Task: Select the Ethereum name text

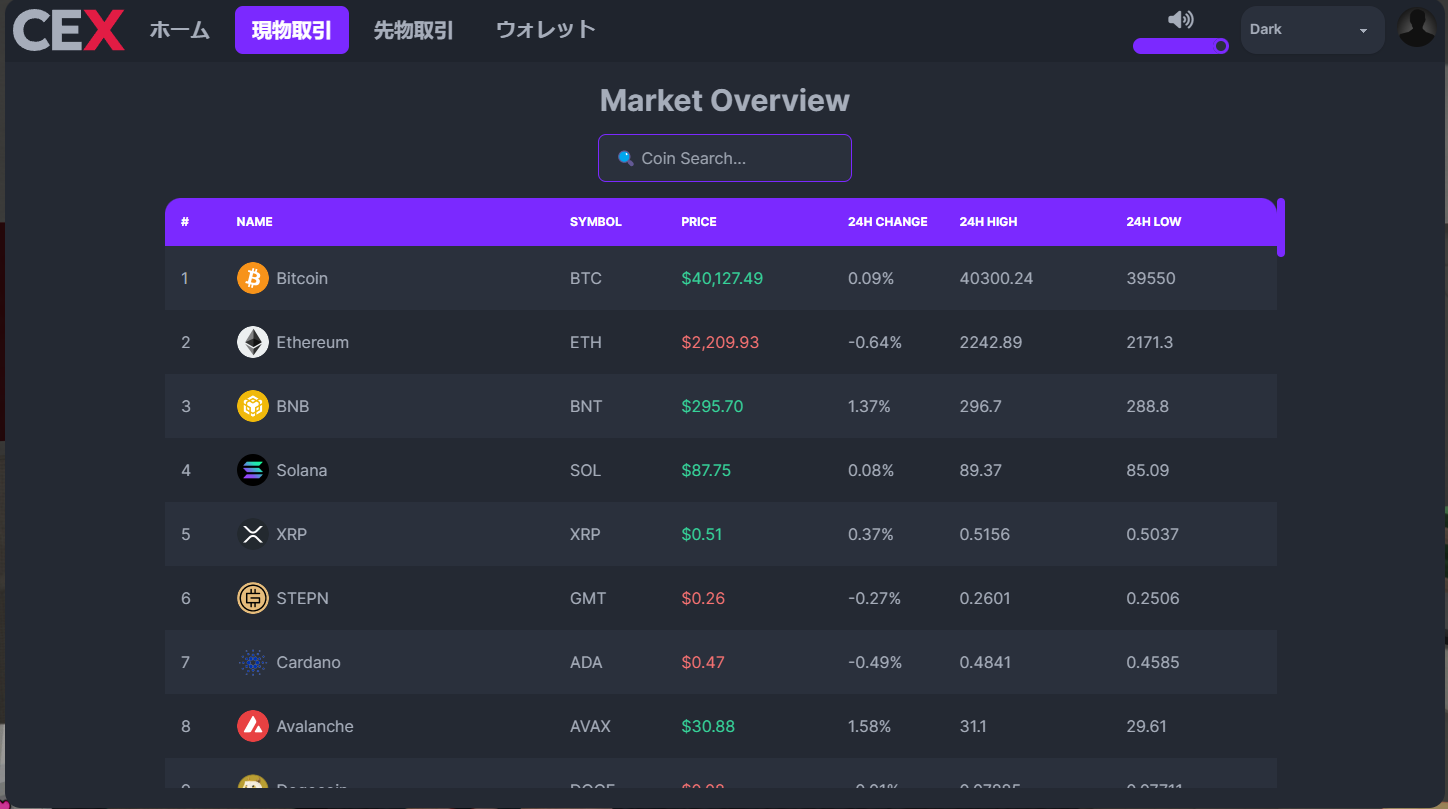Action: click(313, 342)
